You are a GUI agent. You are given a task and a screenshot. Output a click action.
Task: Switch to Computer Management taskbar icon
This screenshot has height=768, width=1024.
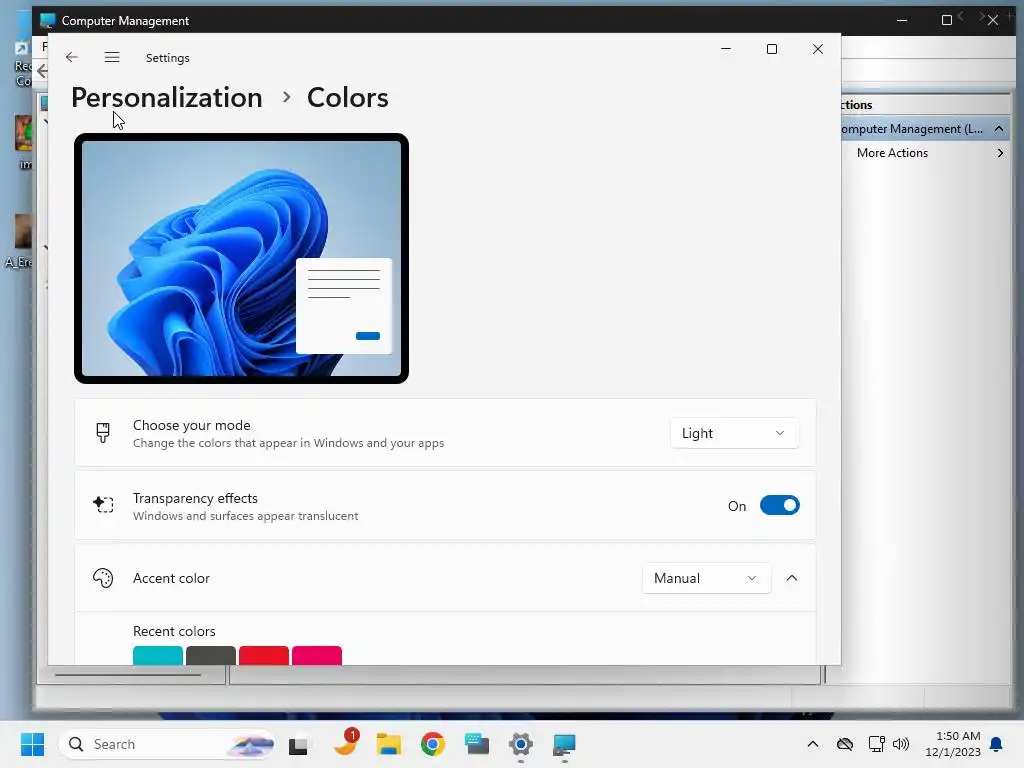pos(564,744)
